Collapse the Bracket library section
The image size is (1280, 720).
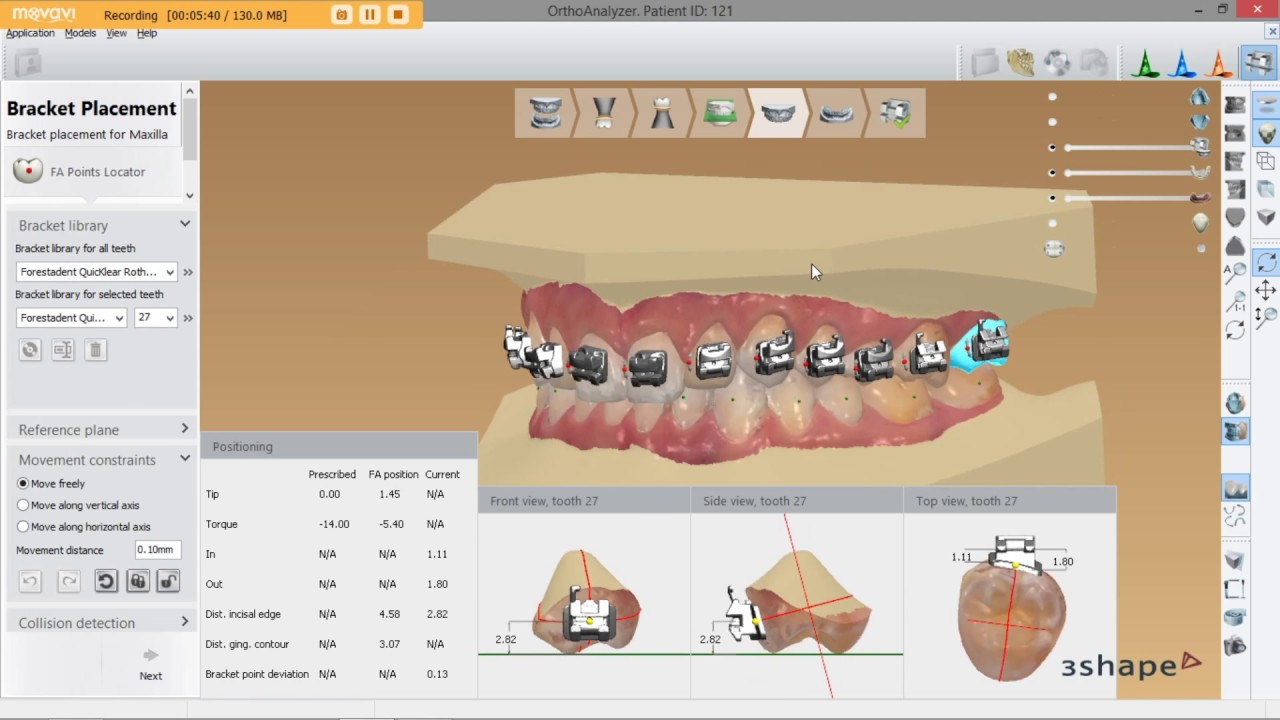pos(185,225)
